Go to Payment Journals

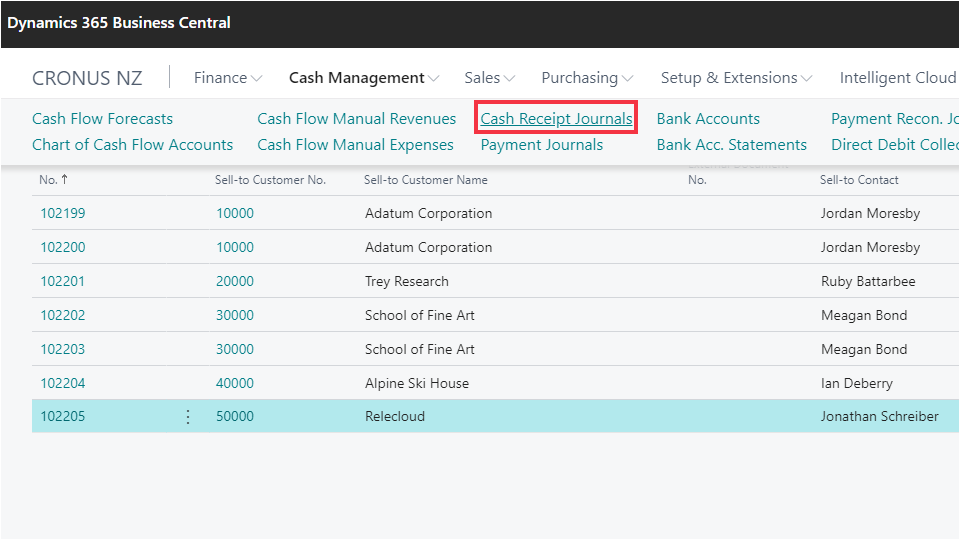[x=542, y=145]
